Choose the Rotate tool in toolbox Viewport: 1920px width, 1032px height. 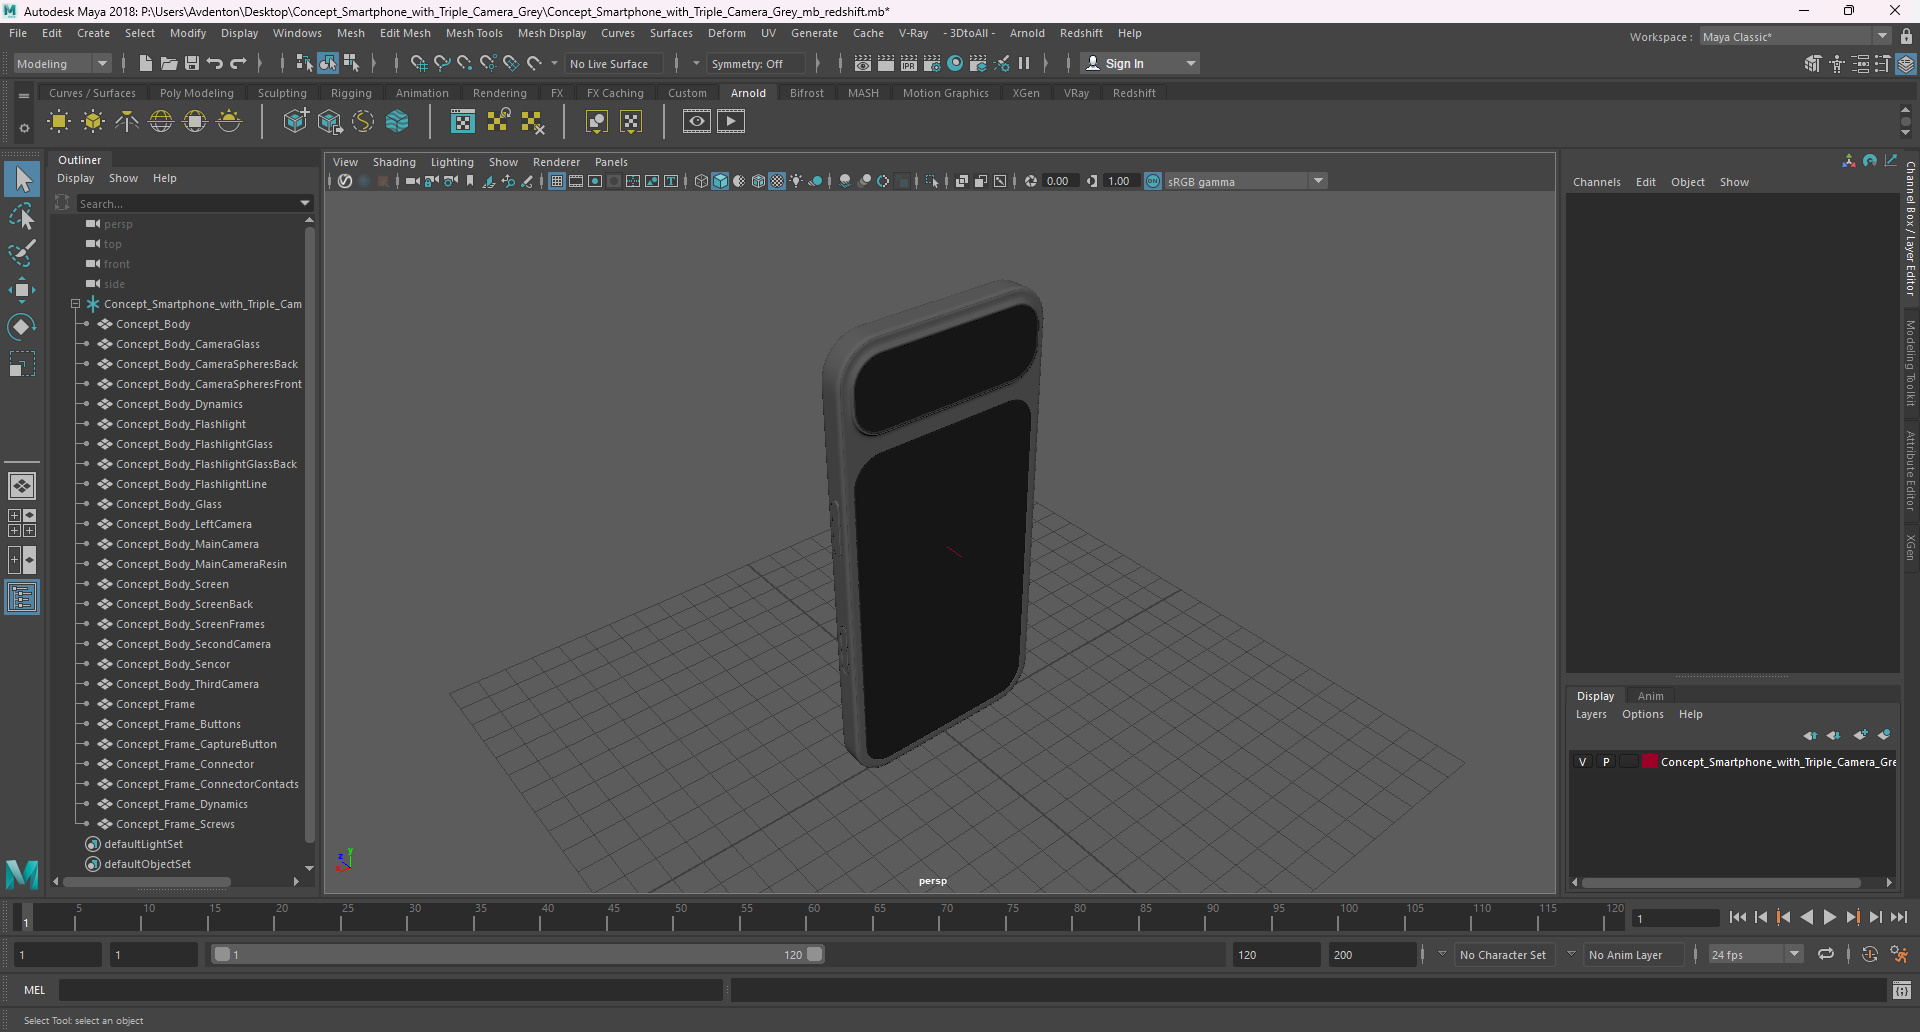point(22,327)
